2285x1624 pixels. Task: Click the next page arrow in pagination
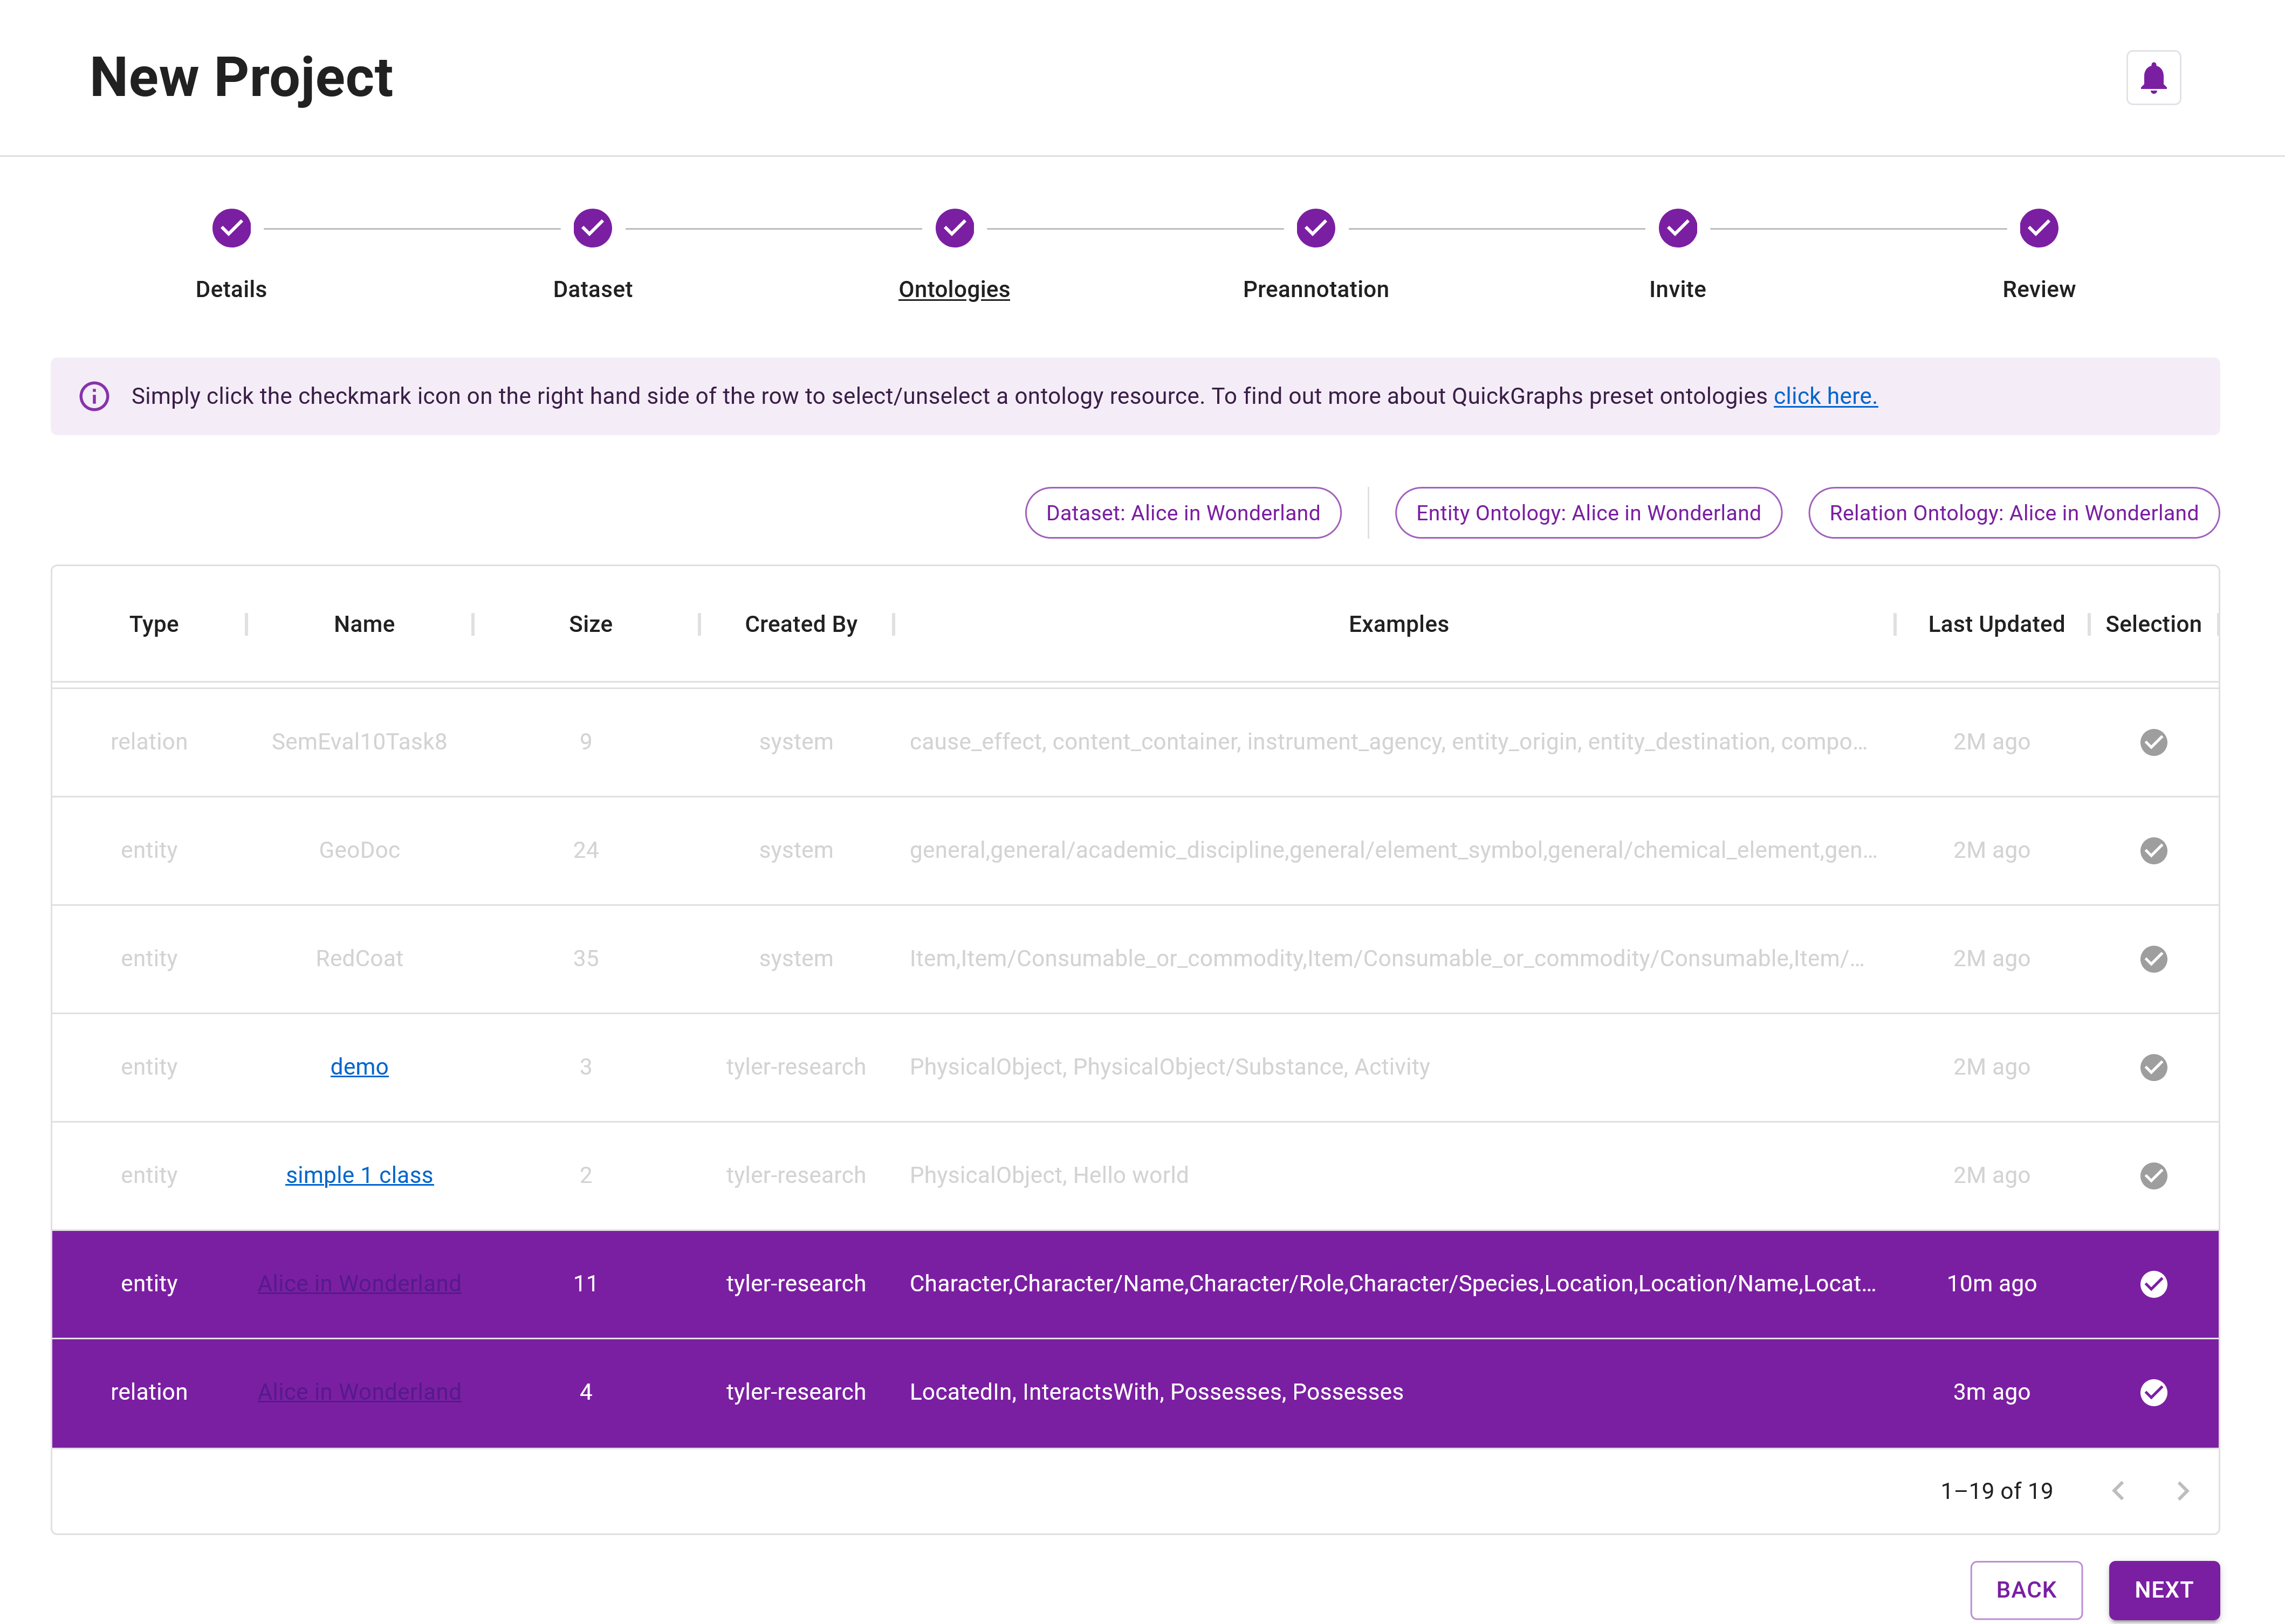[x=2182, y=1490]
